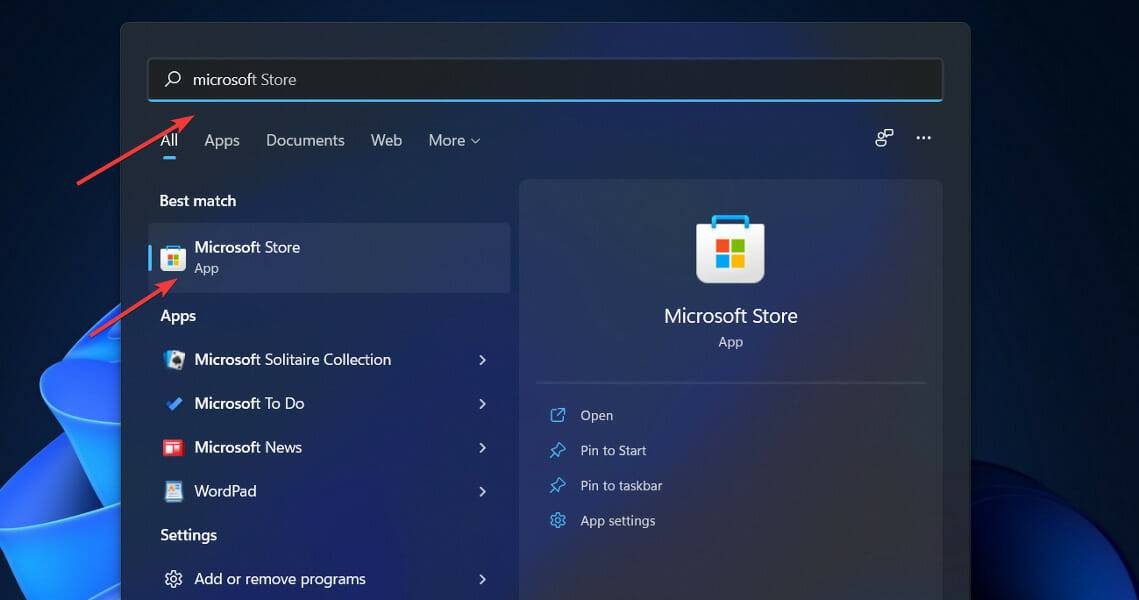The width and height of the screenshot is (1139, 600).
Task: Open the Documents search tab
Action: click(305, 140)
